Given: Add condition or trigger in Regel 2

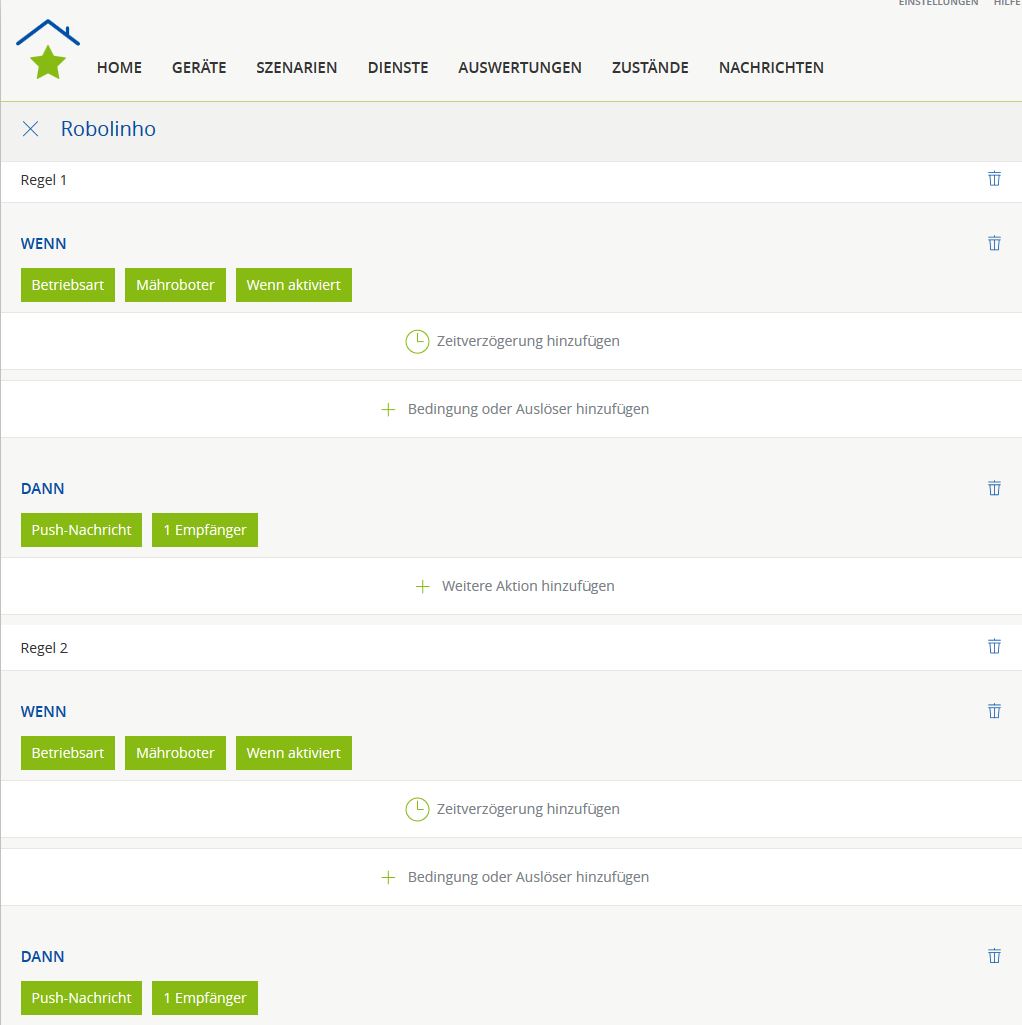Looking at the screenshot, I should pyautogui.click(x=515, y=877).
